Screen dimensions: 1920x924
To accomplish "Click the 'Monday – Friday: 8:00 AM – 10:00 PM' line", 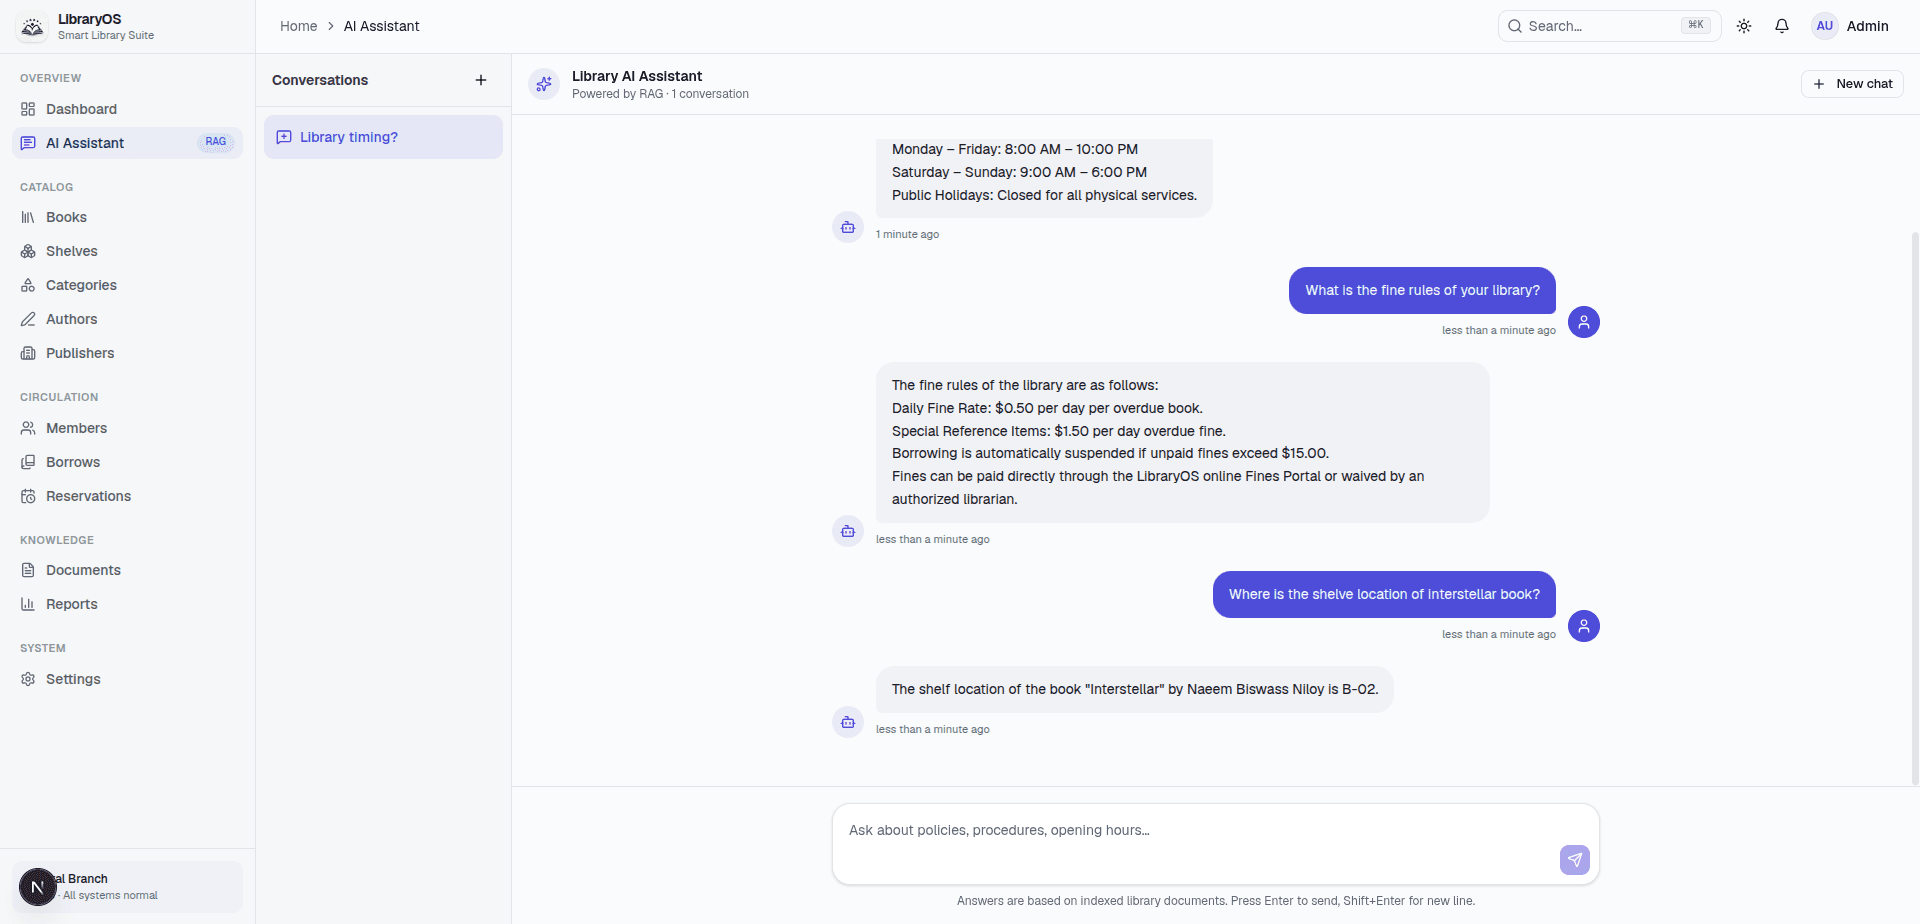I will [x=1015, y=149].
